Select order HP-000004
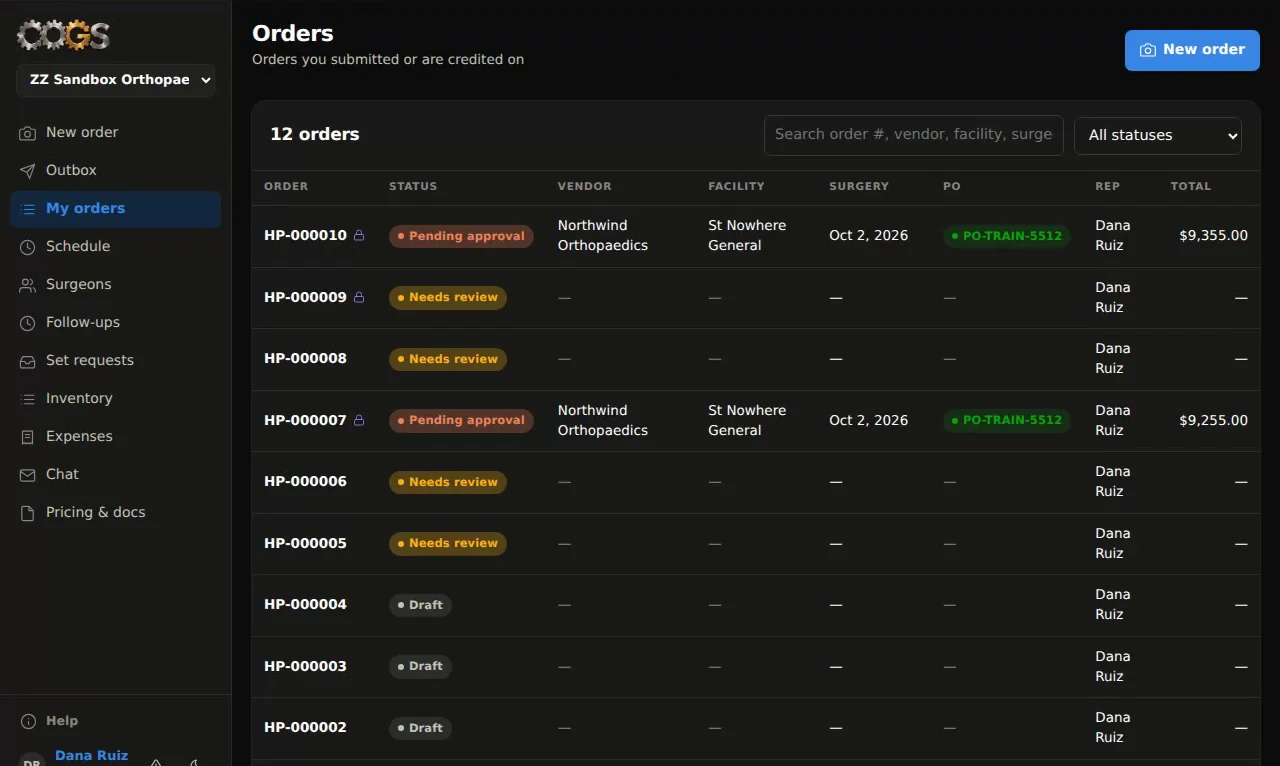This screenshot has height=766, width=1280. pyautogui.click(x=305, y=605)
